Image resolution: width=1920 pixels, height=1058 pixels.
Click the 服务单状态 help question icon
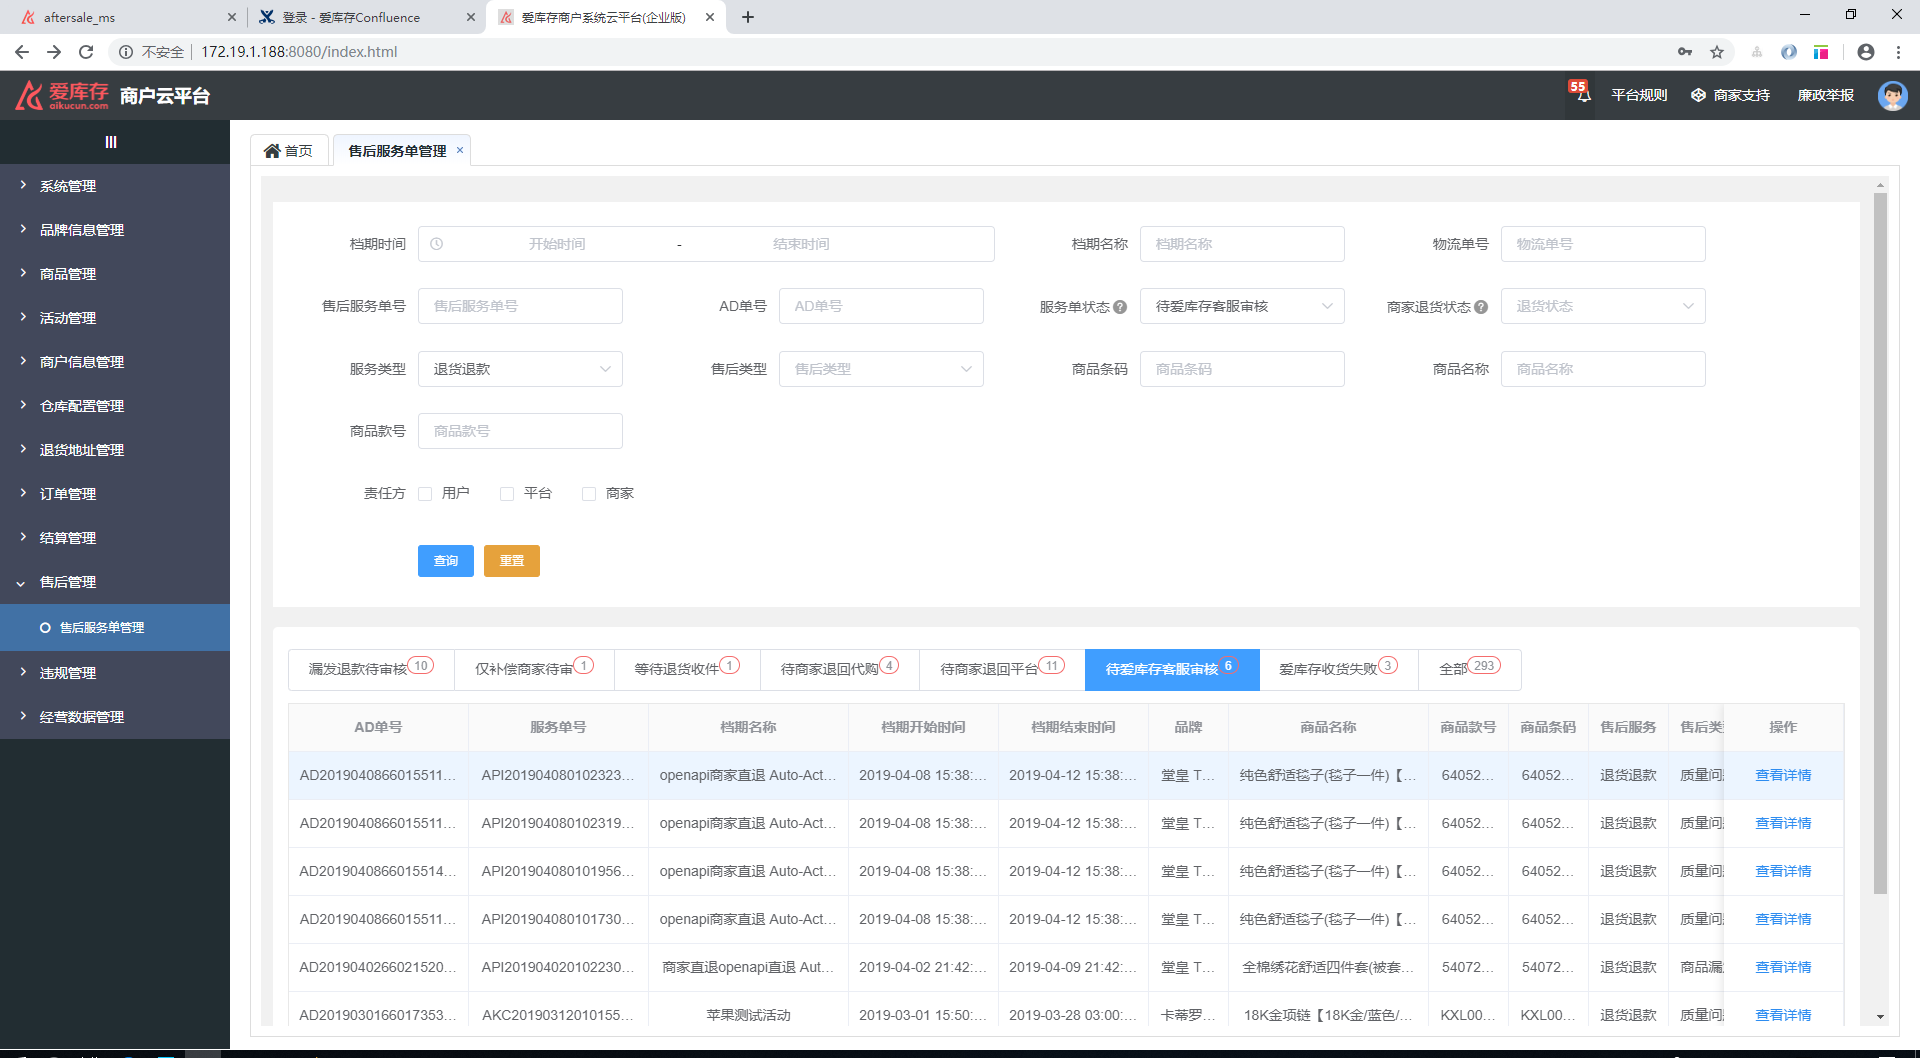pyautogui.click(x=1120, y=307)
